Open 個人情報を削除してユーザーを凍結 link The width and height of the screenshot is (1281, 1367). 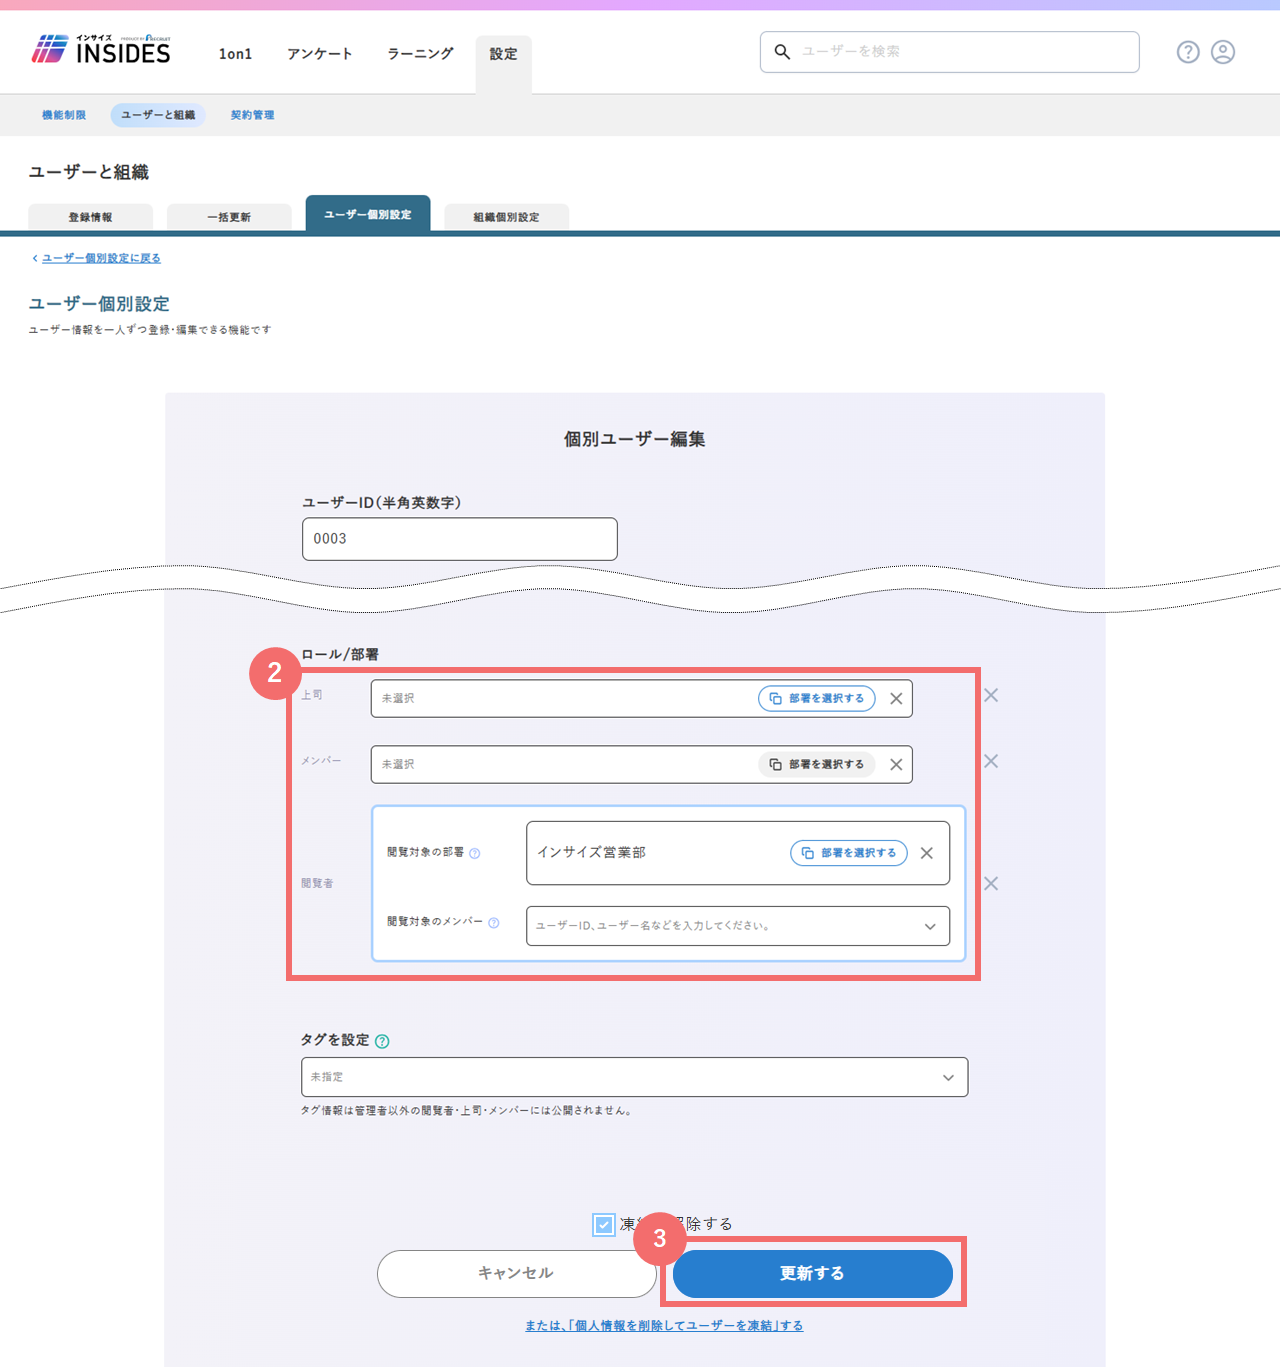point(664,1326)
